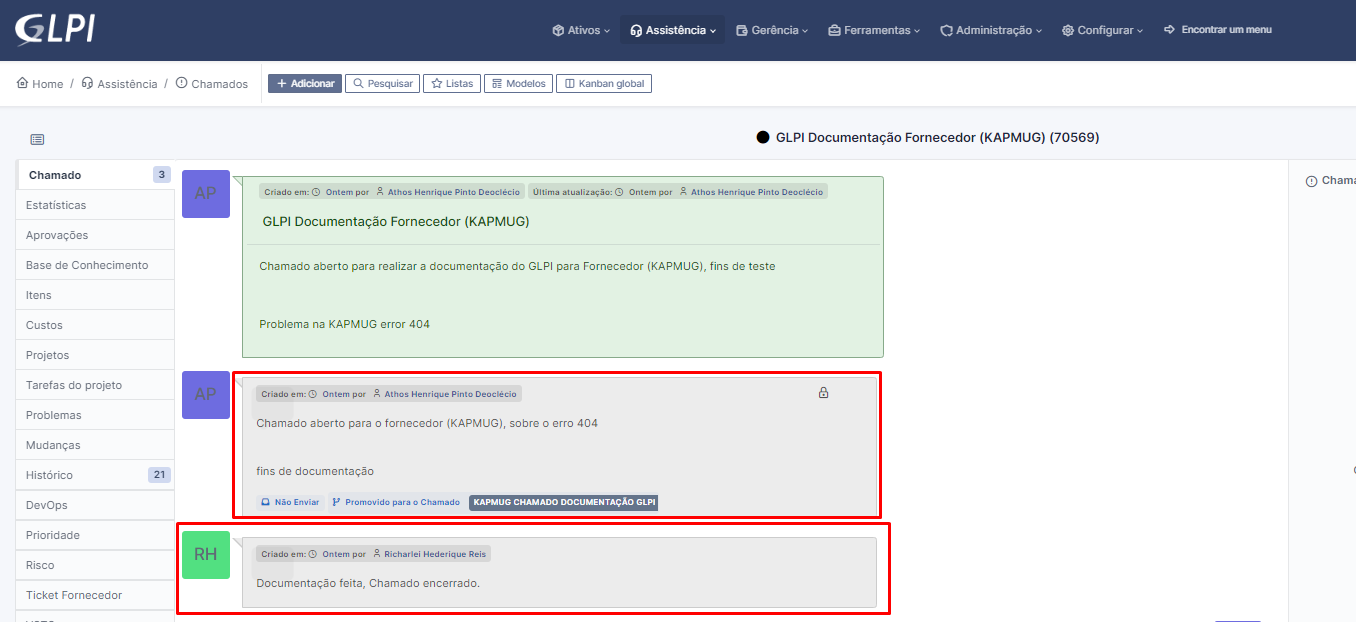Expand the Assistência menu
The width and height of the screenshot is (1356, 622).
[672, 30]
